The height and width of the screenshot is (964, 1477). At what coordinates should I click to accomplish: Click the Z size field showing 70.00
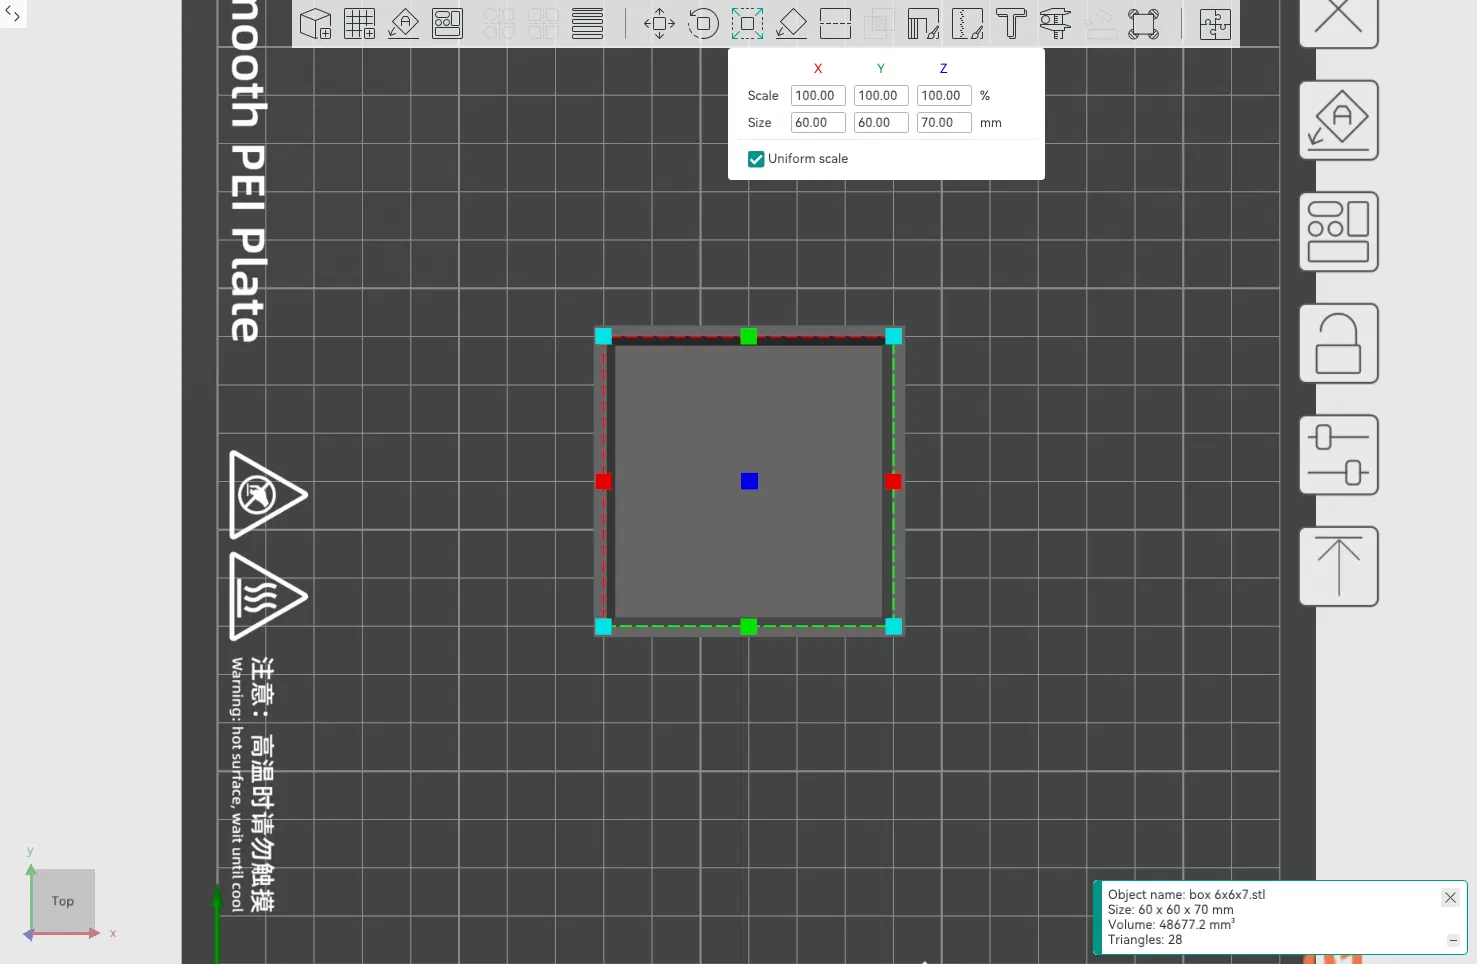pos(944,123)
